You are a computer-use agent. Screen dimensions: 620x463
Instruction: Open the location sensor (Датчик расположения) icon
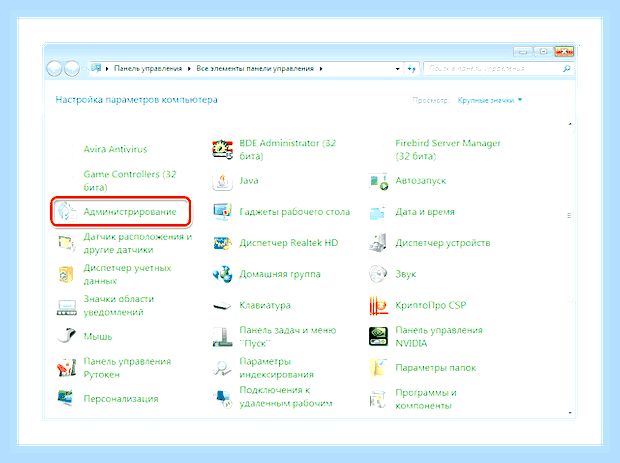[x=66, y=243]
